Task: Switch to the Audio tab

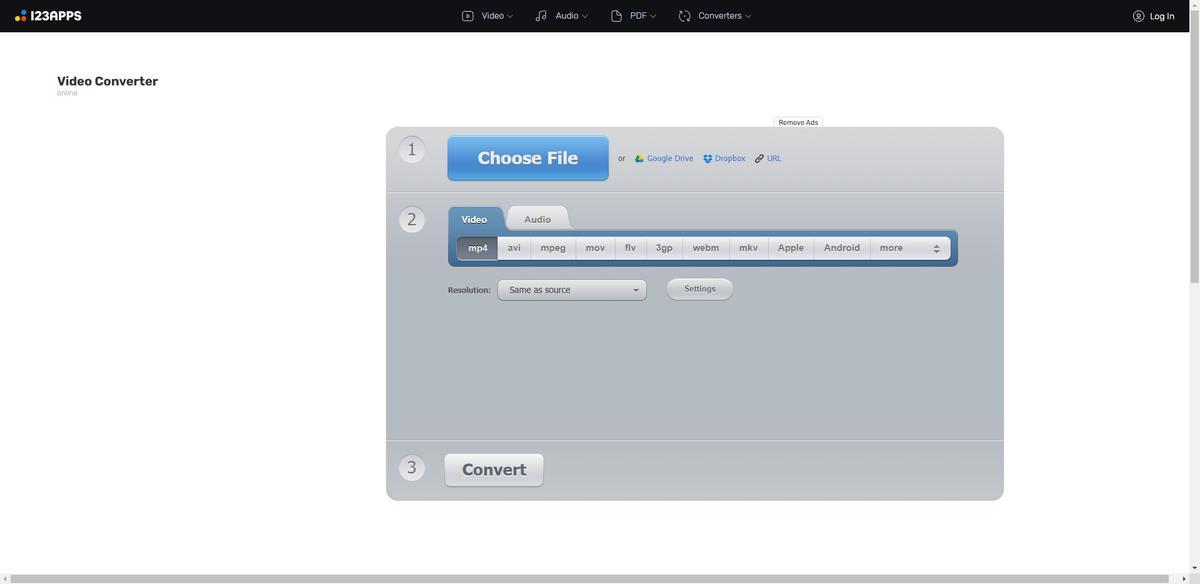Action: [537, 219]
